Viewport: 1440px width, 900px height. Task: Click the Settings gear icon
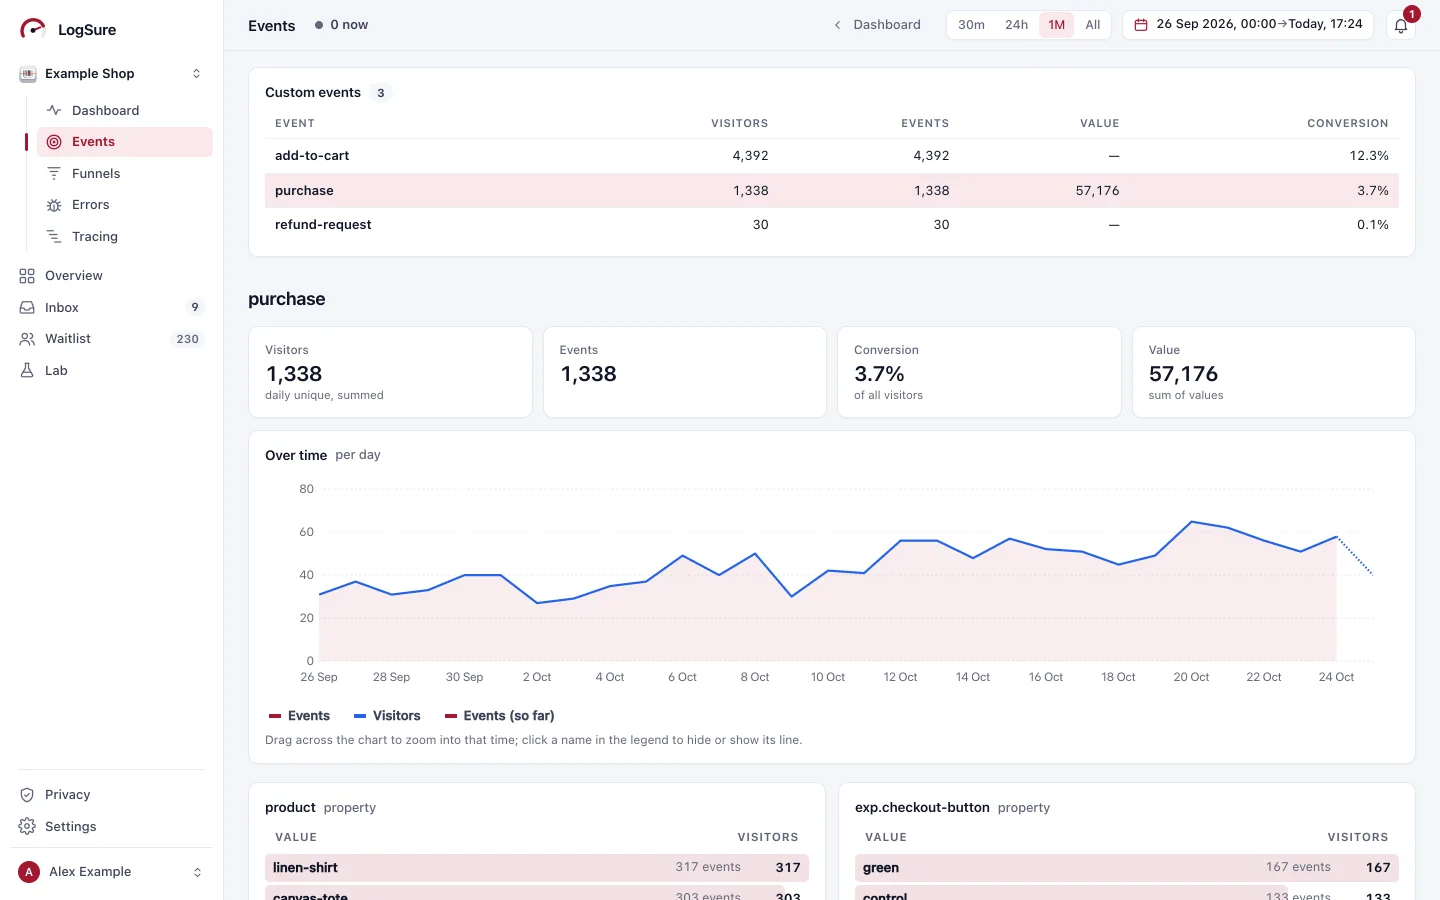[27, 827]
